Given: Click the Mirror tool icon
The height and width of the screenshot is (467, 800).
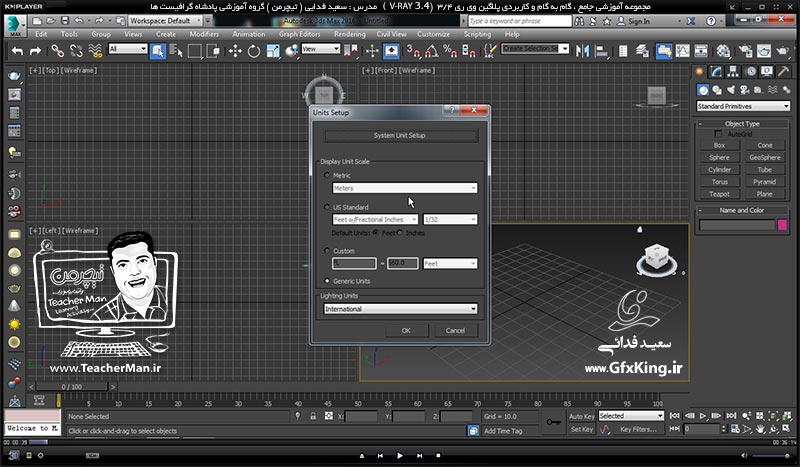Looking at the screenshot, I should tap(582, 51).
